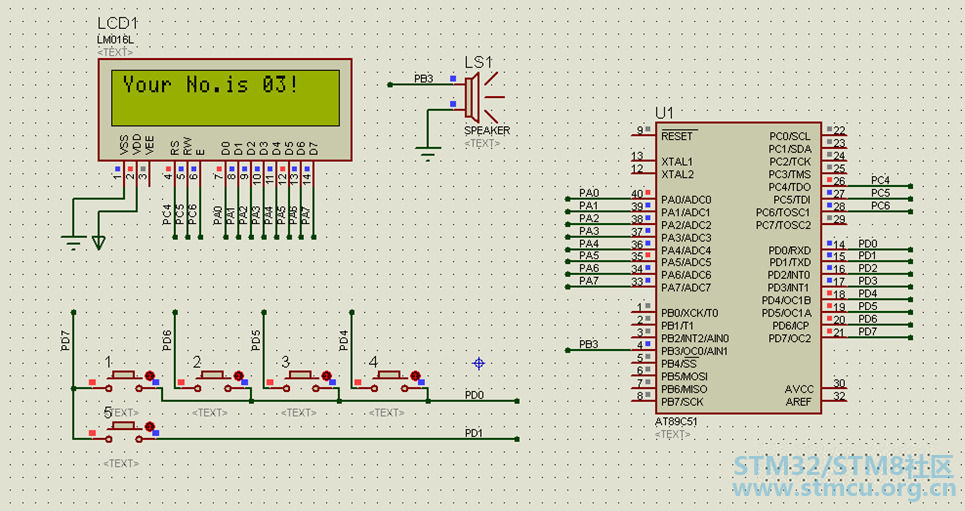Viewport: 965px width, 511px height.
Task: Toggle the red latch dot on button 2
Action: coord(238,376)
